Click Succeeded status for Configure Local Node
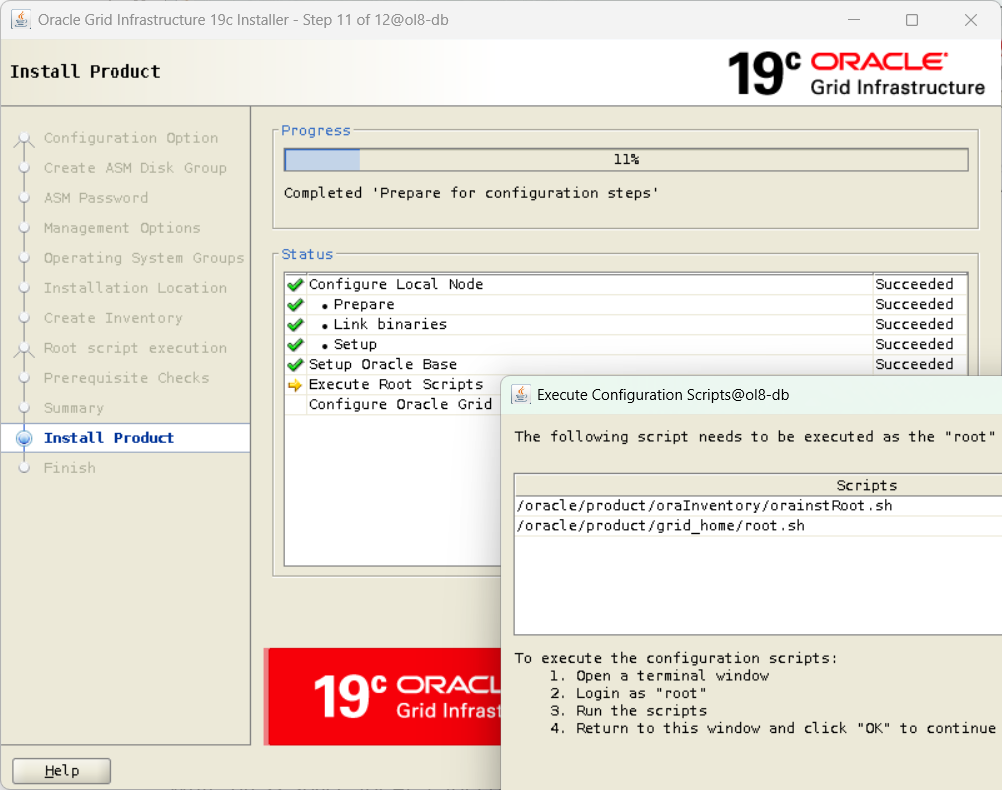Viewport: 1002px width, 790px height. click(x=914, y=284)
